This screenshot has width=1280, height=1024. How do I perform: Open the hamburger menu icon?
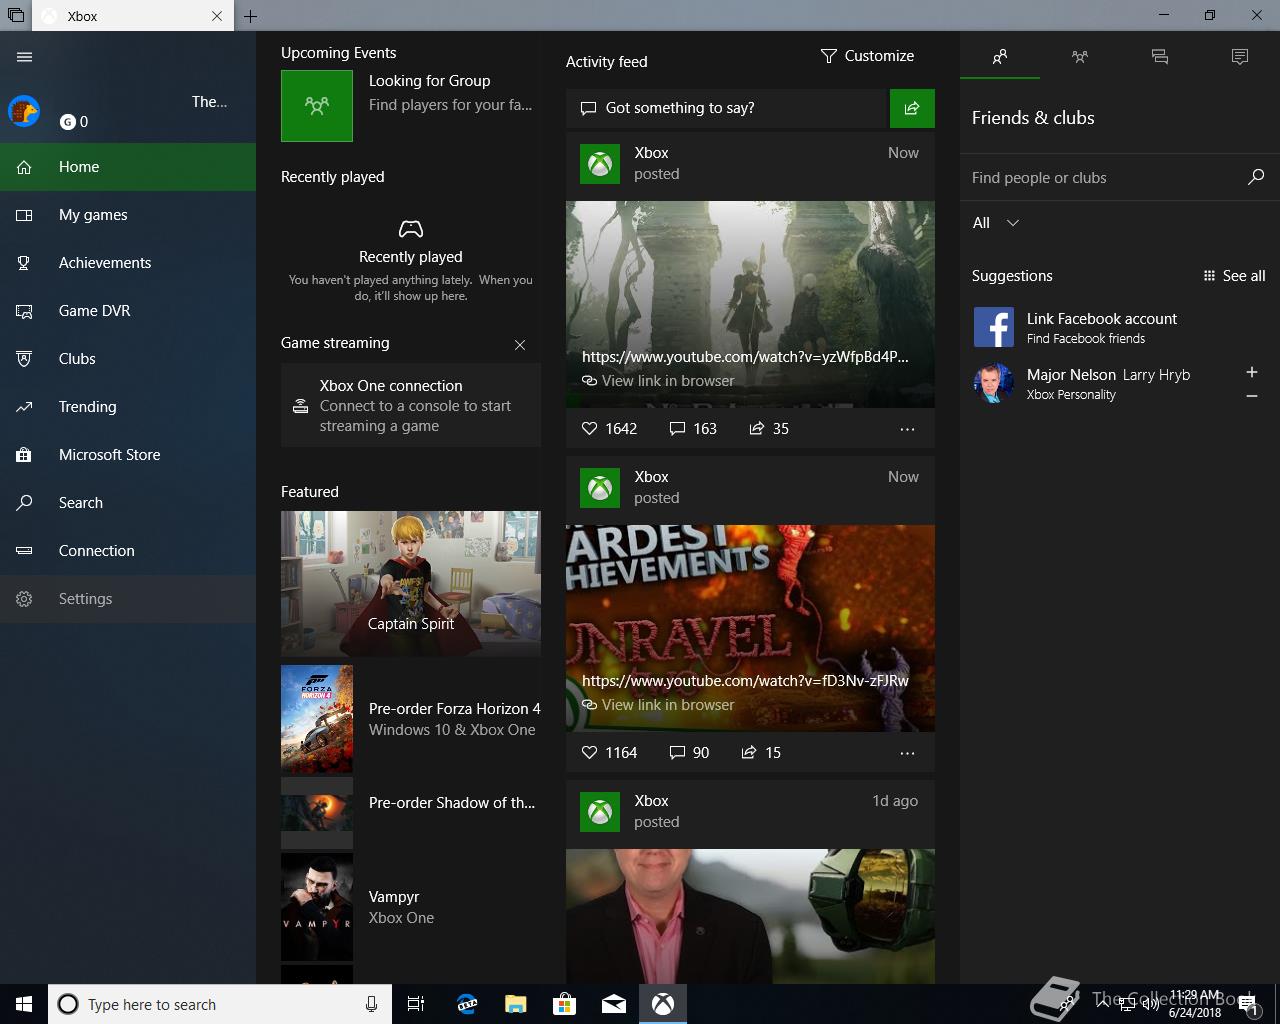click(x=25, y=57)
